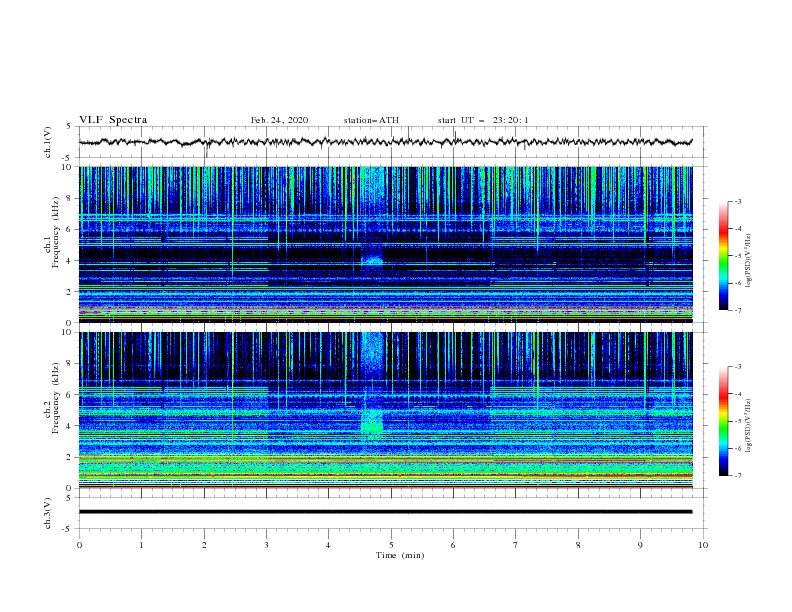The width and height of the screenshot is (792, 612).
Task: Click the "Time (min)" axis label
Action: pyautogui.click(x=400, y=555)
